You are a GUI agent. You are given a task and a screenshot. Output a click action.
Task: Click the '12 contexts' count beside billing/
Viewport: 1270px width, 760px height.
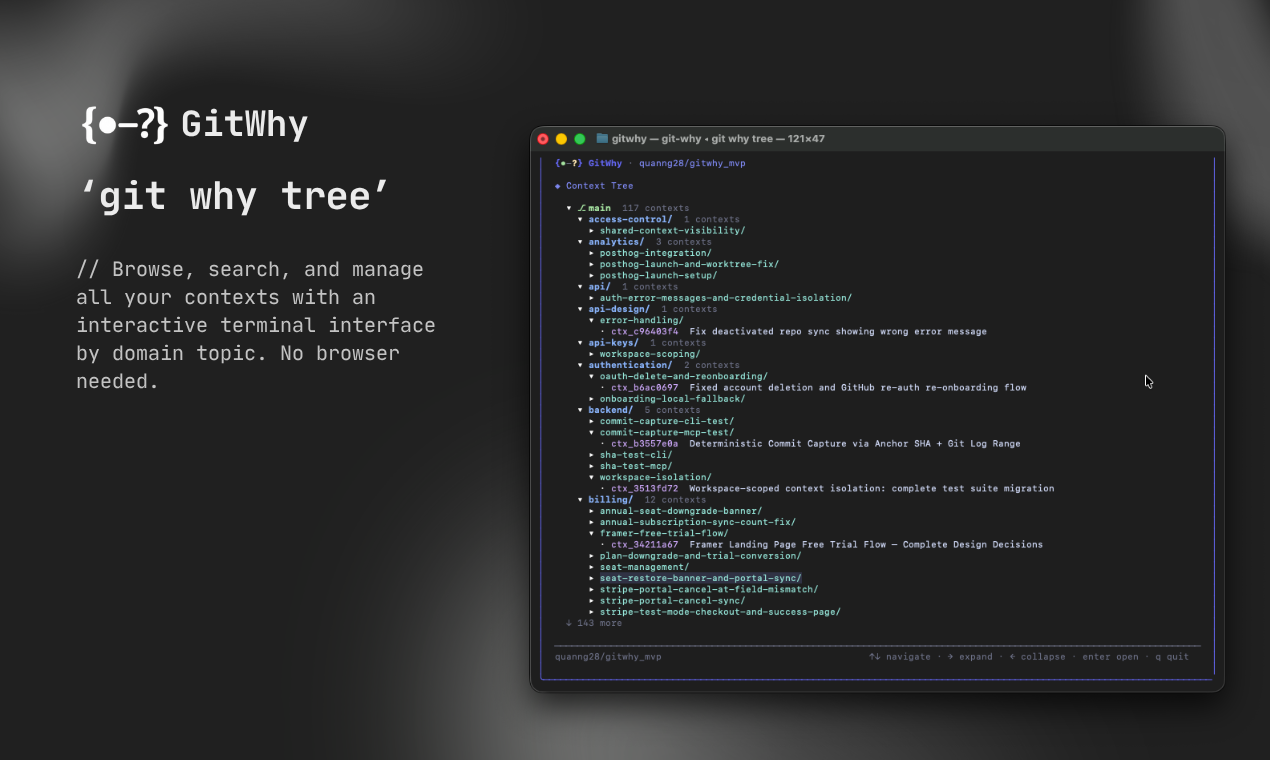pyautogui.click(x=675, y=499)
